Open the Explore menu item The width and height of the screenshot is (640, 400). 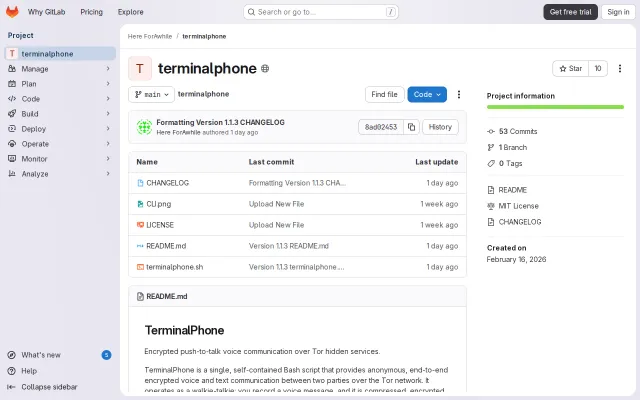pos(131,12)
